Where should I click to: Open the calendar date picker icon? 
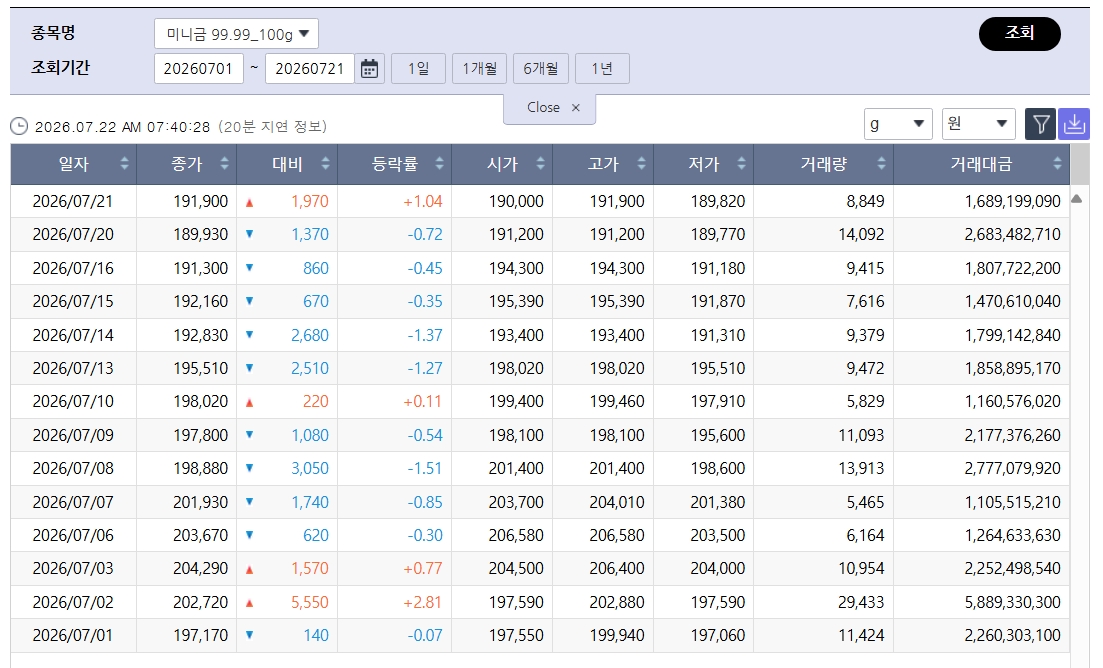[369, 68]
